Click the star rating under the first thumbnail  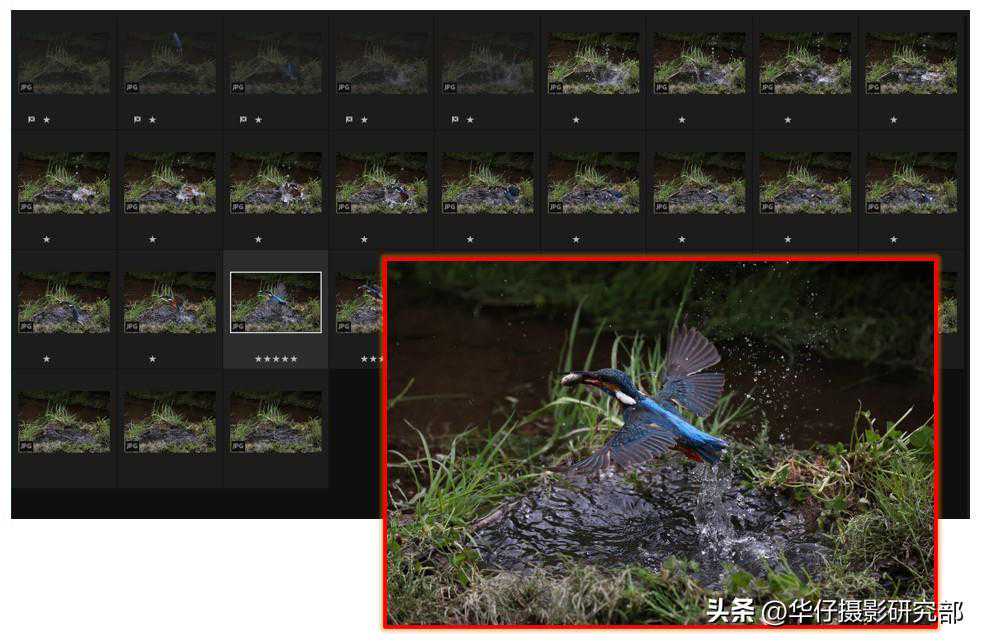[x=46, y=119]
